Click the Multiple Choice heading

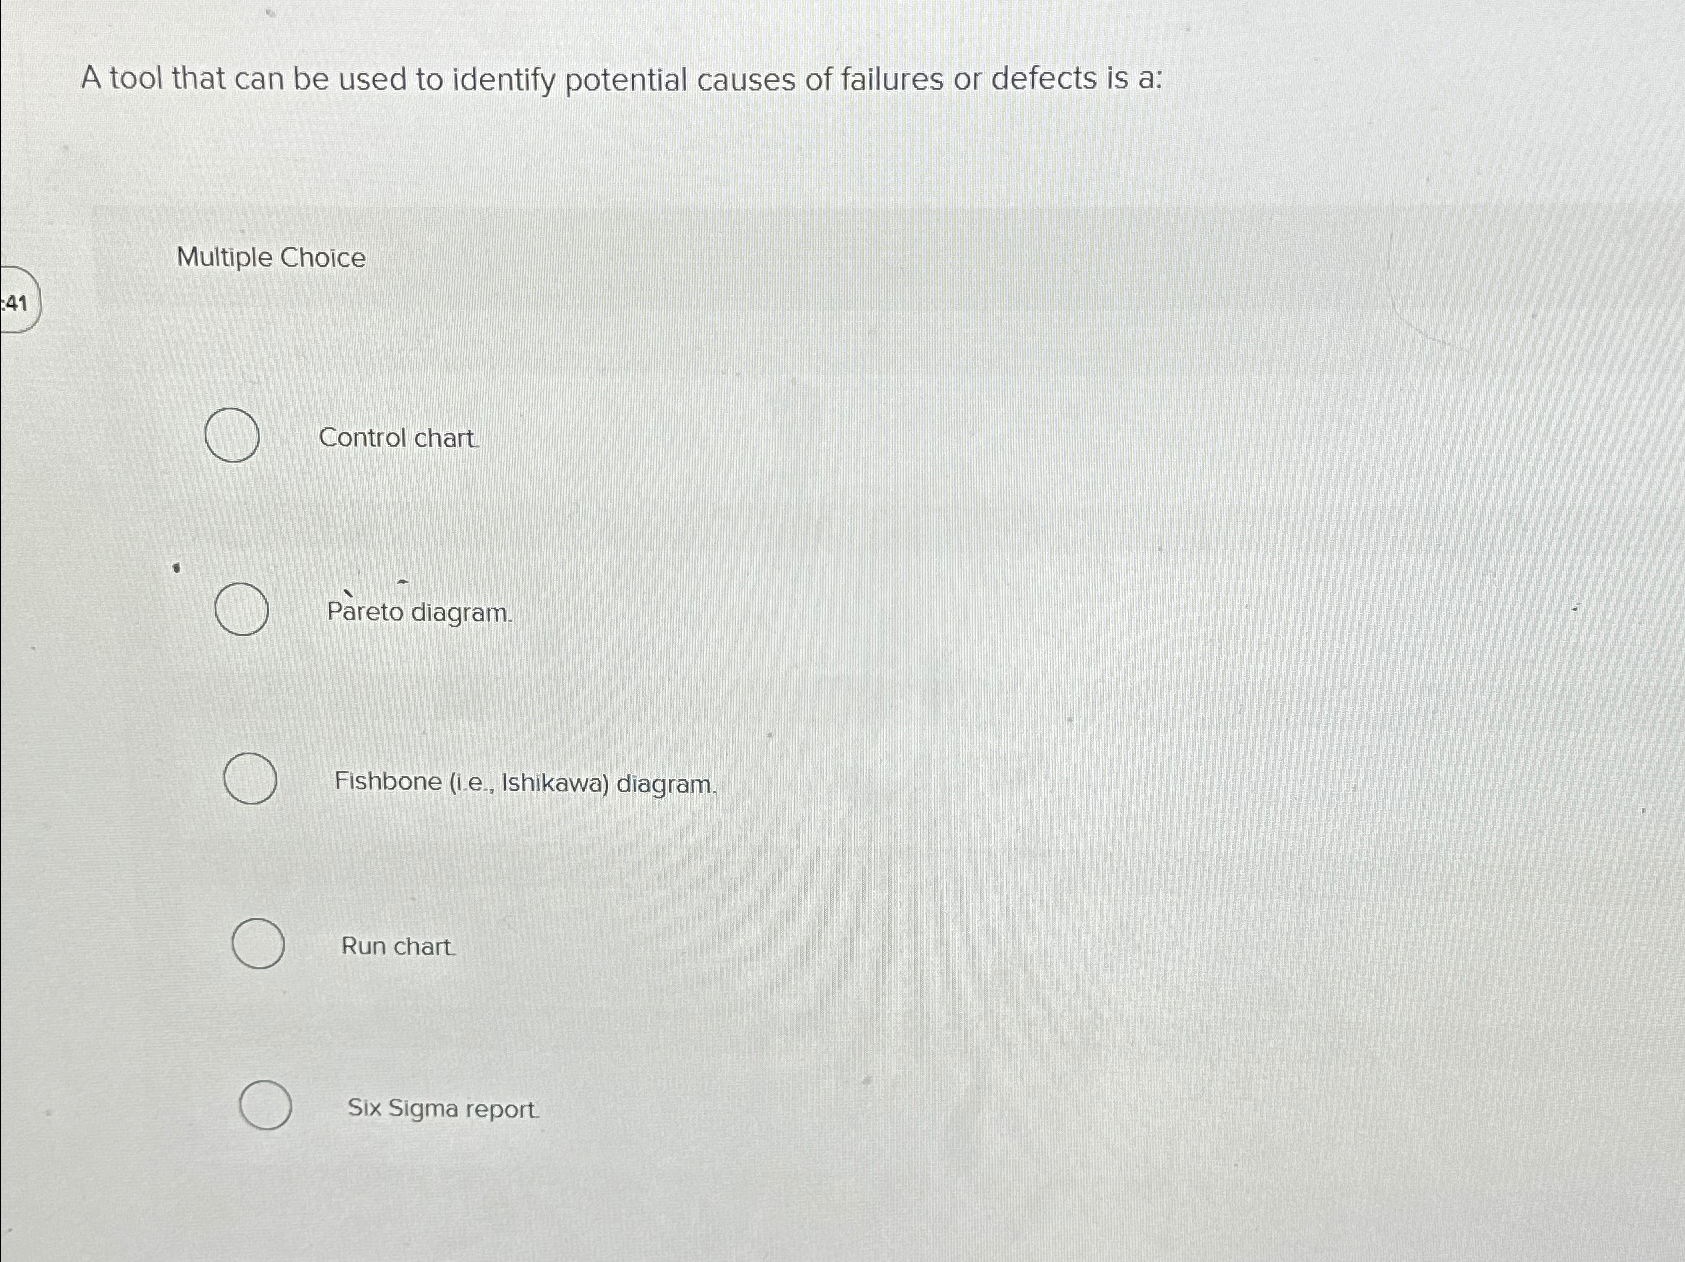(x=270, y=258)
